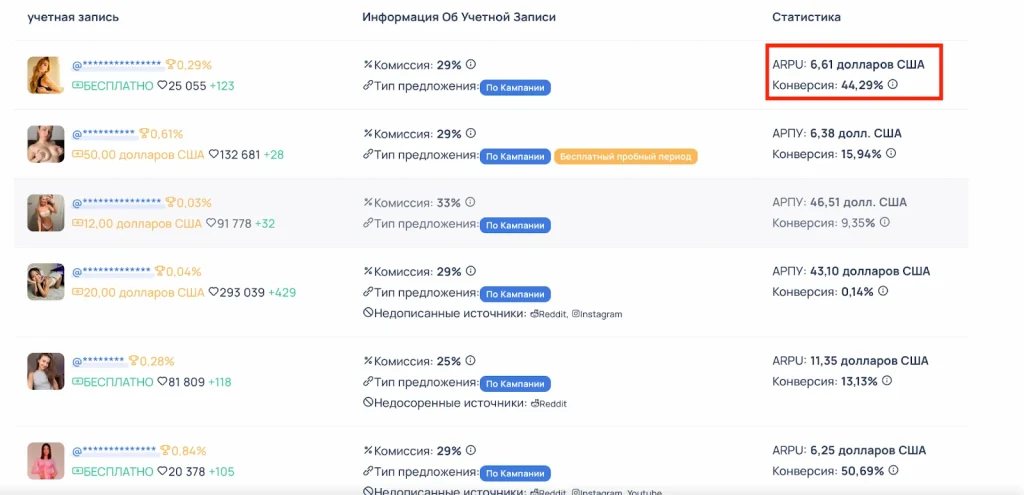Open the masked username link with 0,84% rating
Image resolution: width=1024 pixels, height=495 pixels.
tap(115, 451)
